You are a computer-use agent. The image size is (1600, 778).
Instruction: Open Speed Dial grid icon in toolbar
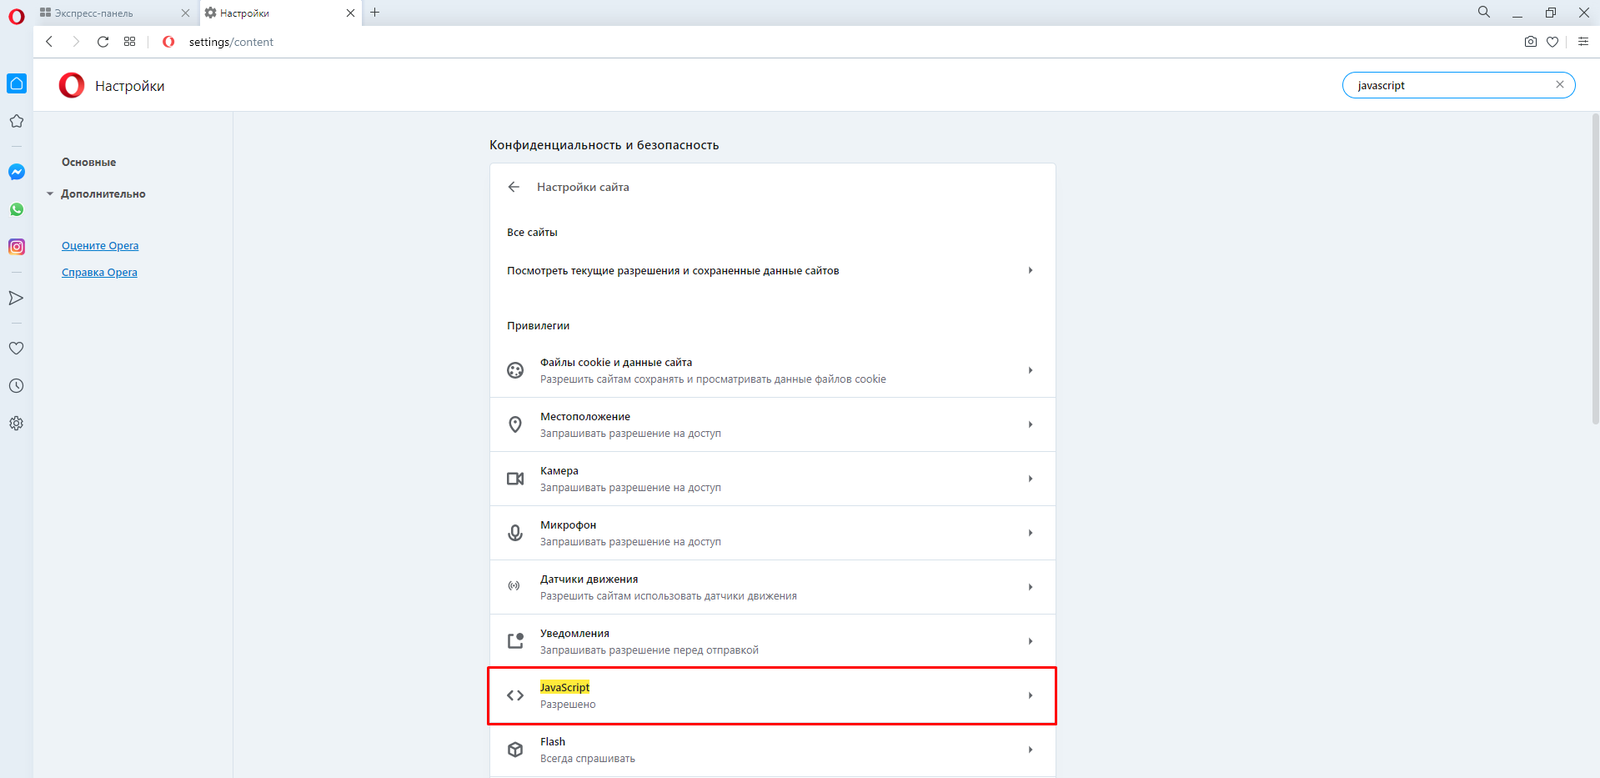click(x=130, y=42)
